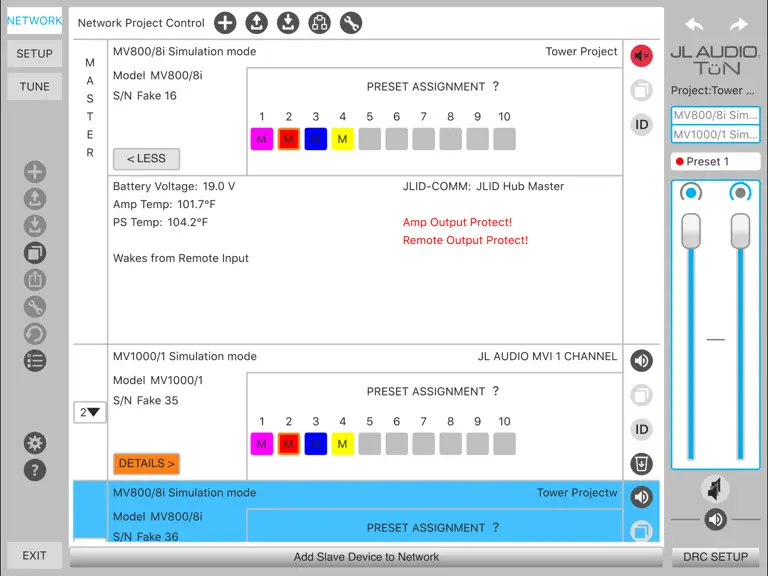Click the sidebar plus add icon

tap(35, 172)
